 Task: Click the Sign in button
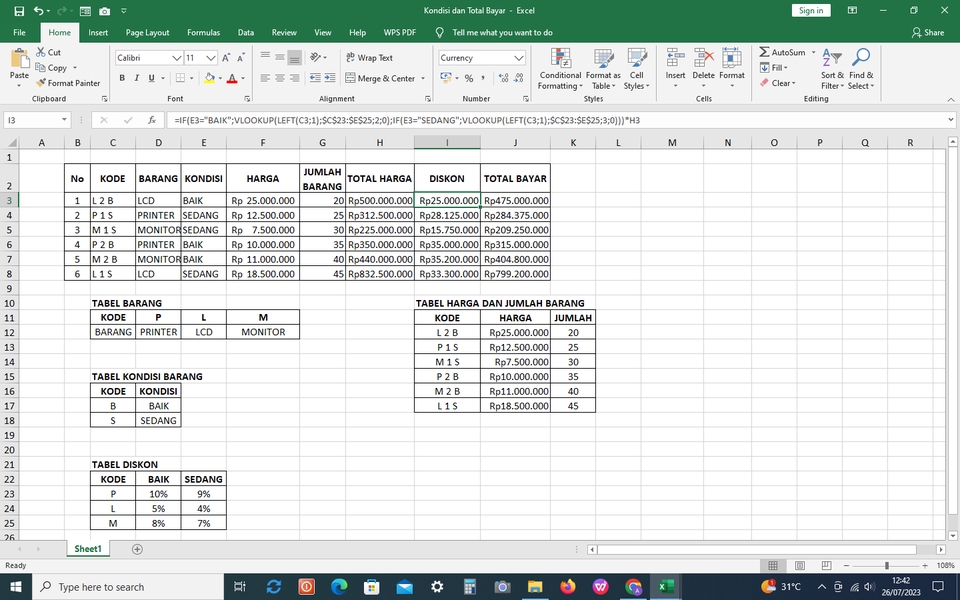(811, 10)
